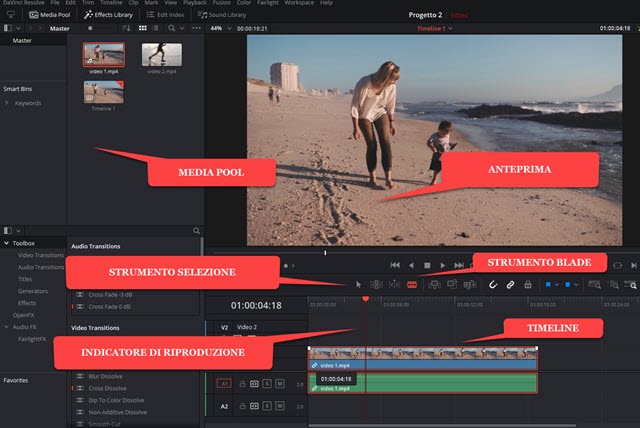640x428 pixels.
Task: Select the Timeline 1 thumbnail in media pool
Action: click(x=104, y=92)
